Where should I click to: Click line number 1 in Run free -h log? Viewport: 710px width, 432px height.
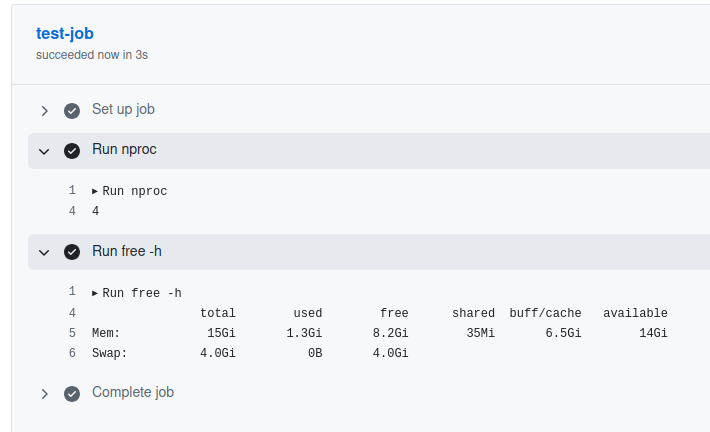click(72, 292)
